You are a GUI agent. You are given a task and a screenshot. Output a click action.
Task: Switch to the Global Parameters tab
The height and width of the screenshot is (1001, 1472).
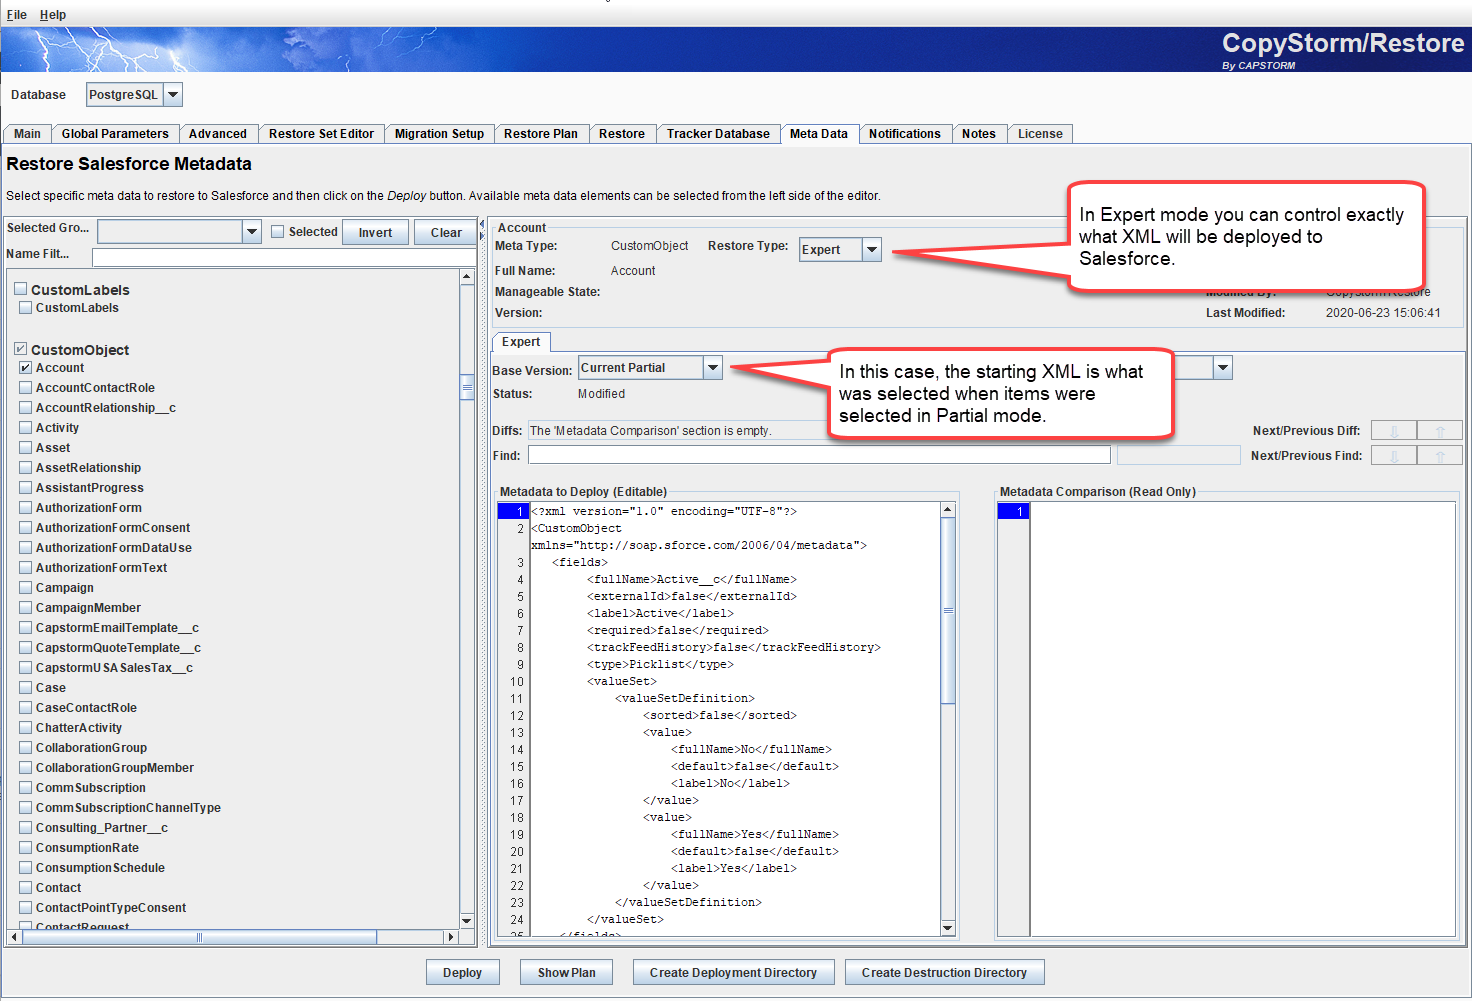coord(115,134)
